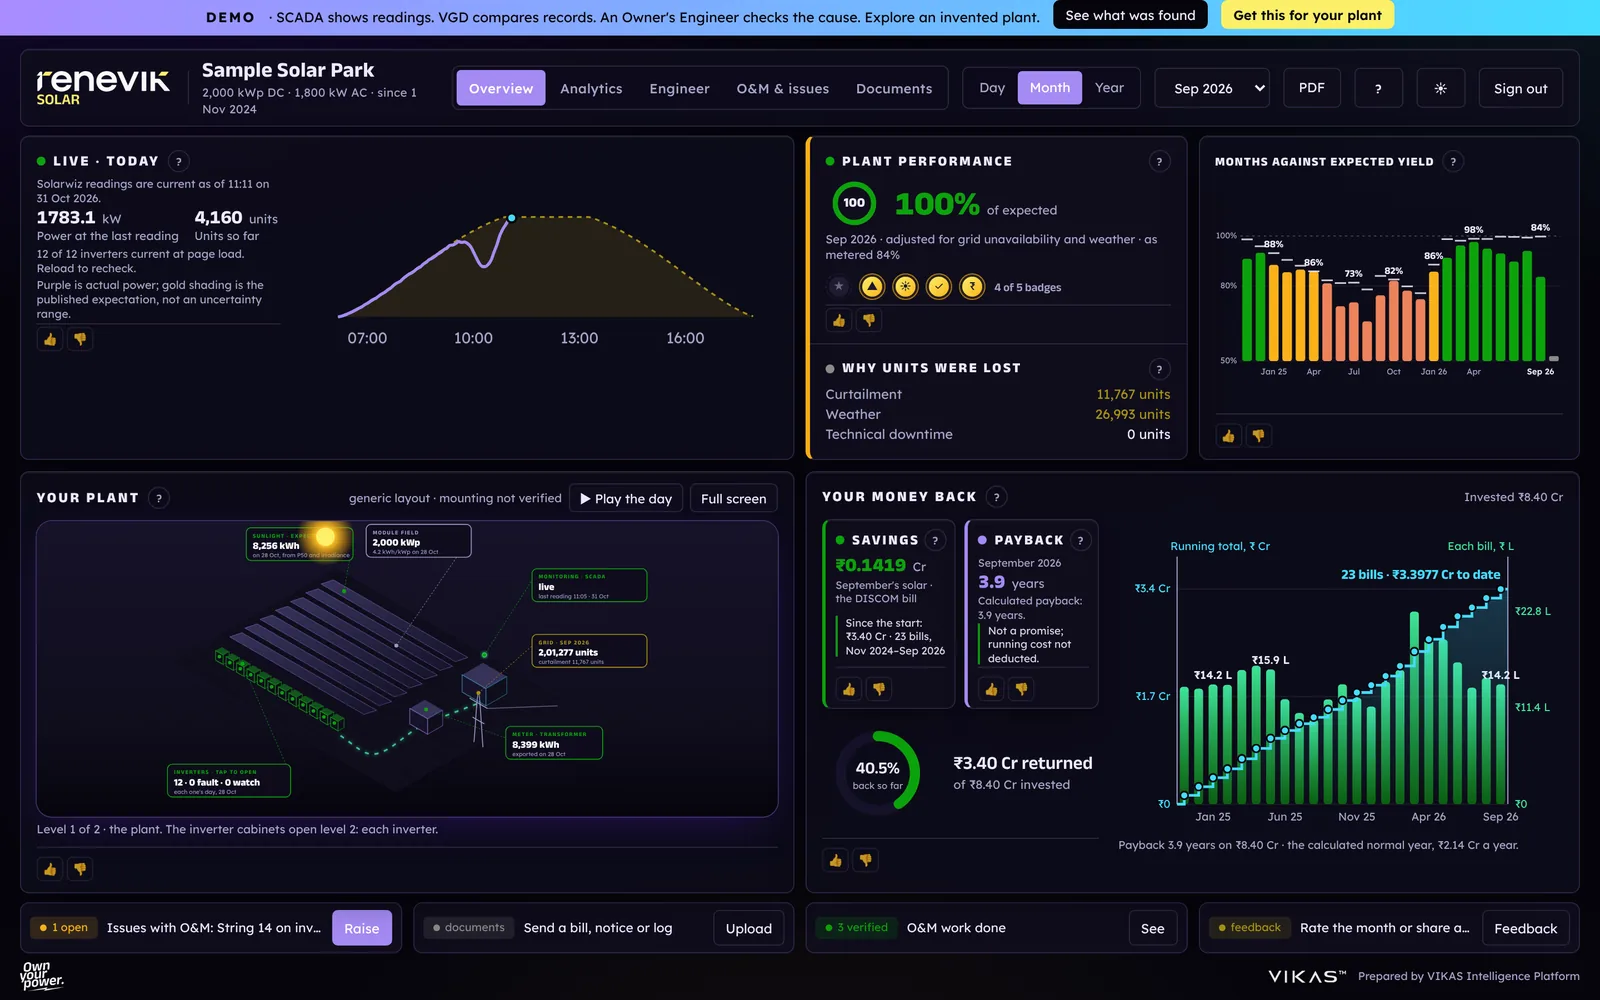Click thumbs up under Plant Performance badges
Screen dimensions: 1600x1000
point(839,320)
